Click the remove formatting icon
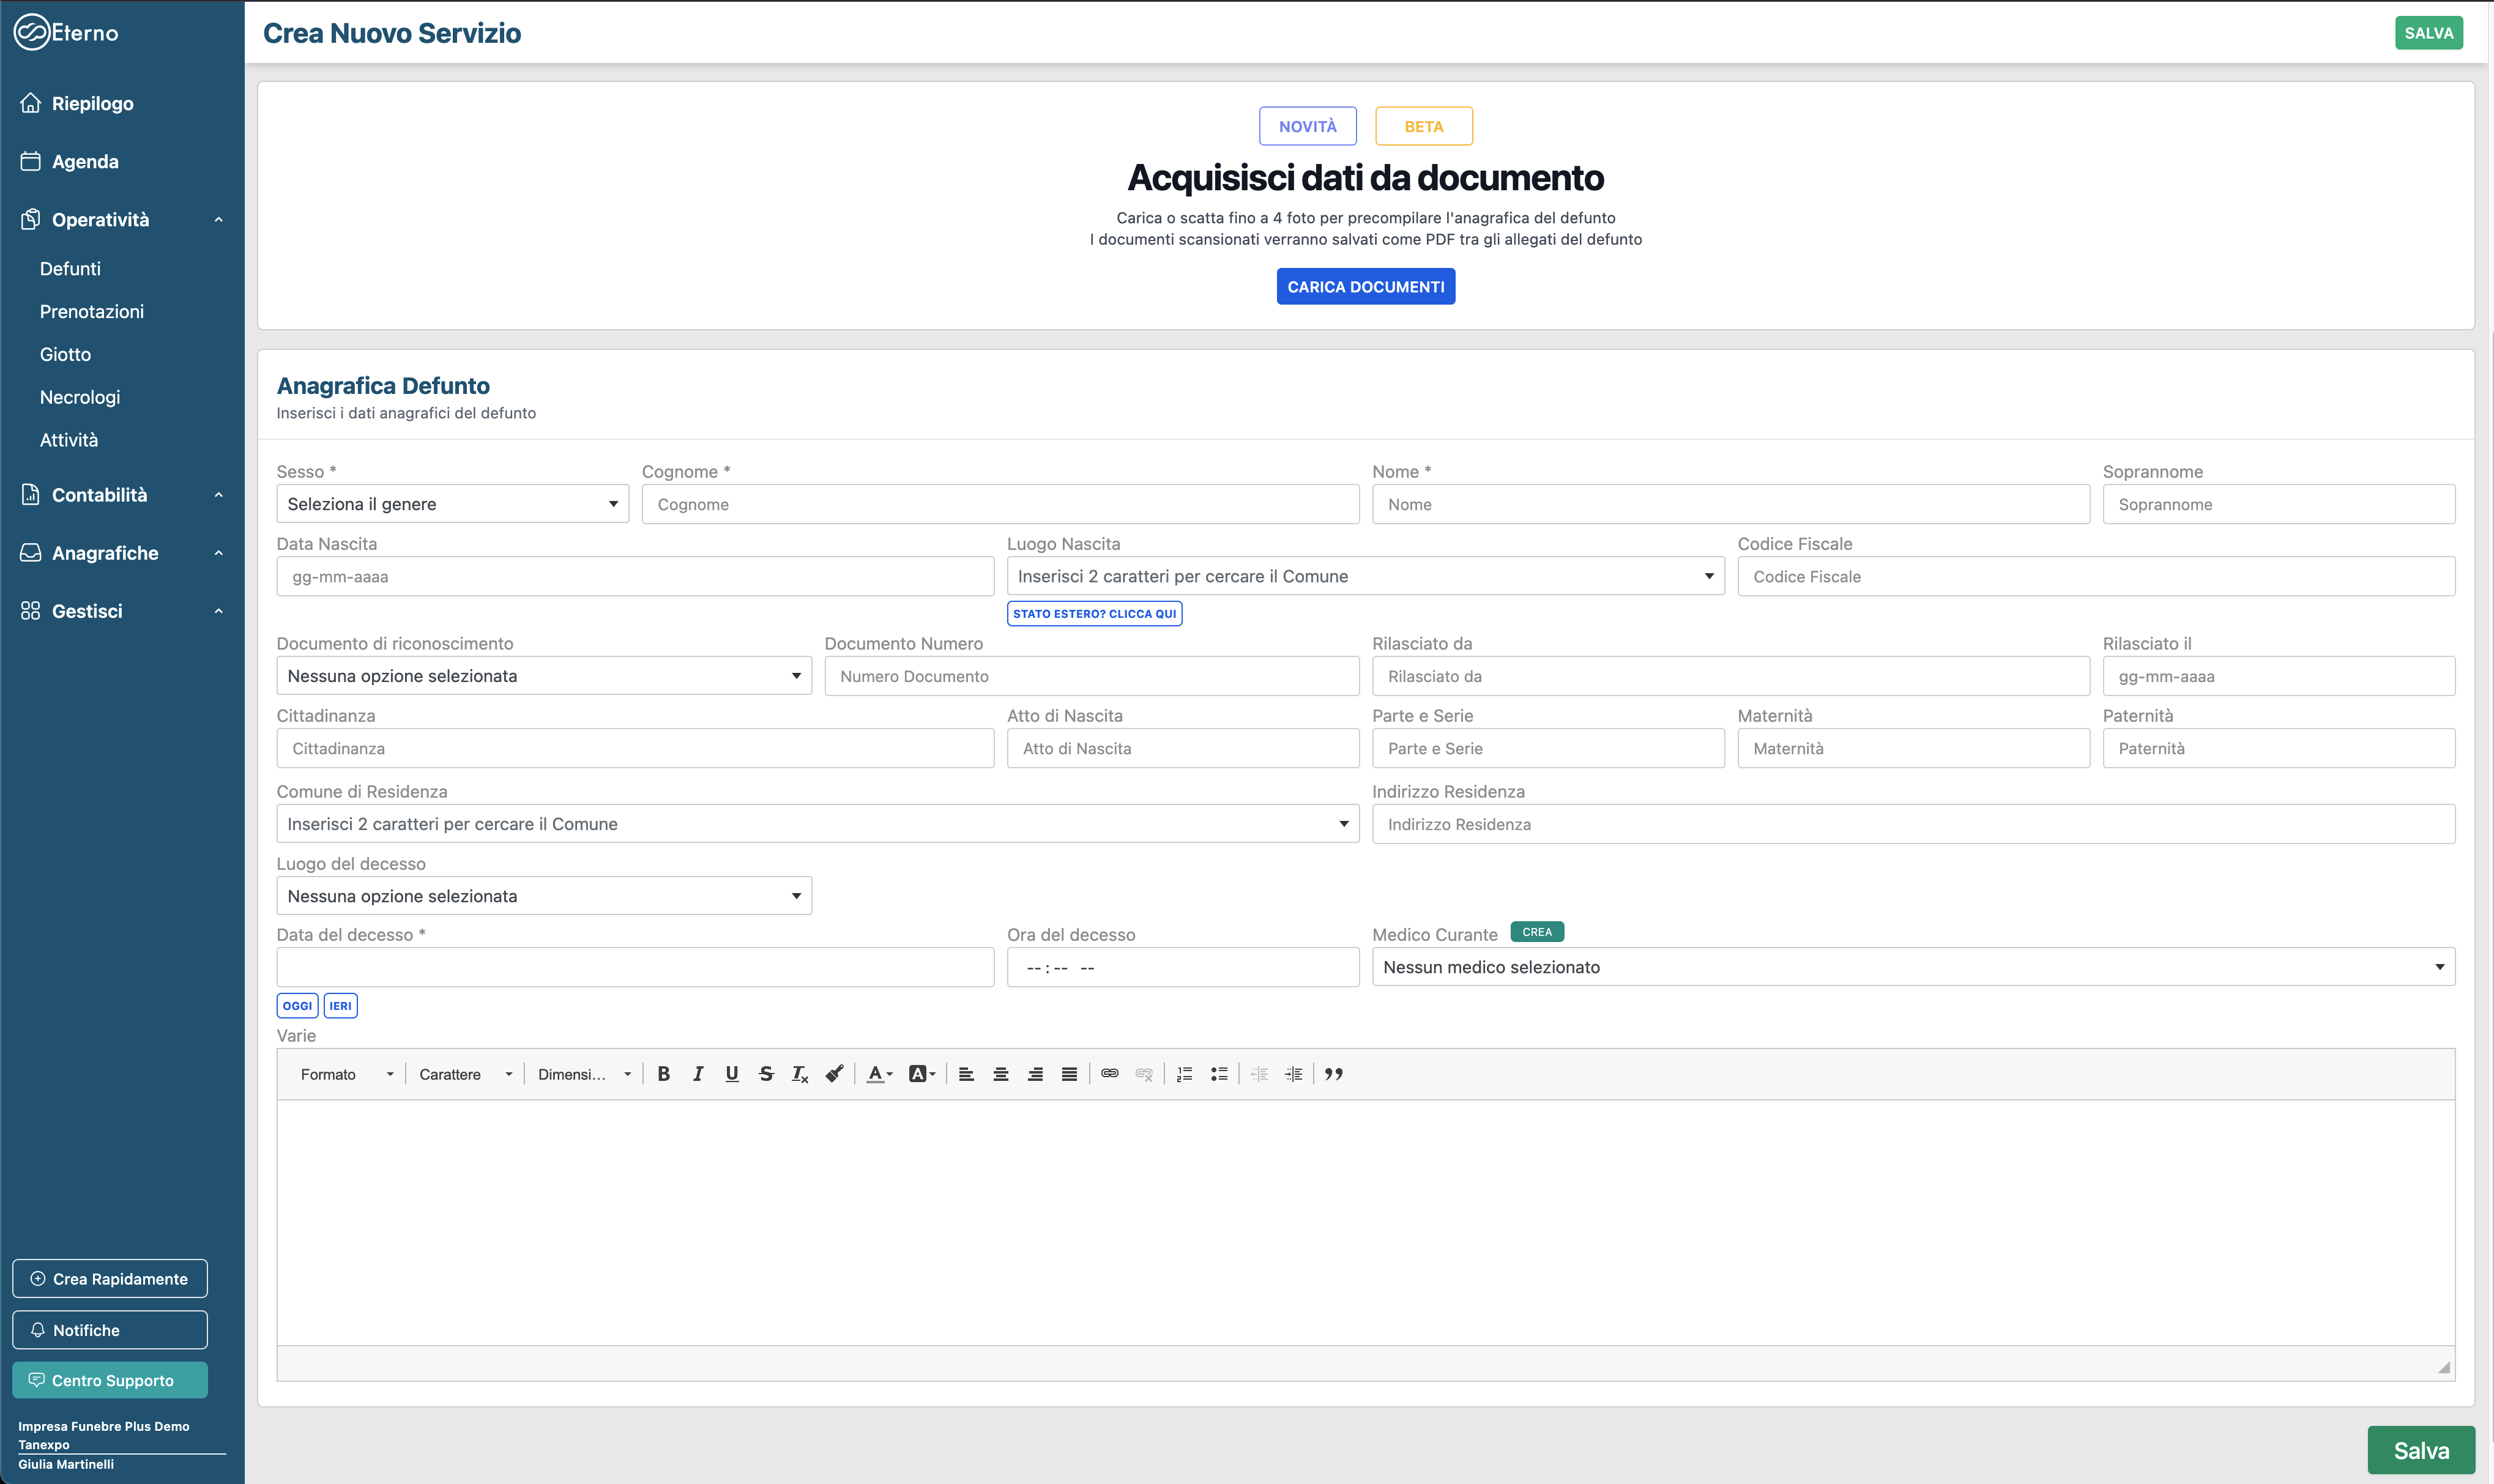The height and width of the screenshot is (1484, 2494). click(800, 1074)
